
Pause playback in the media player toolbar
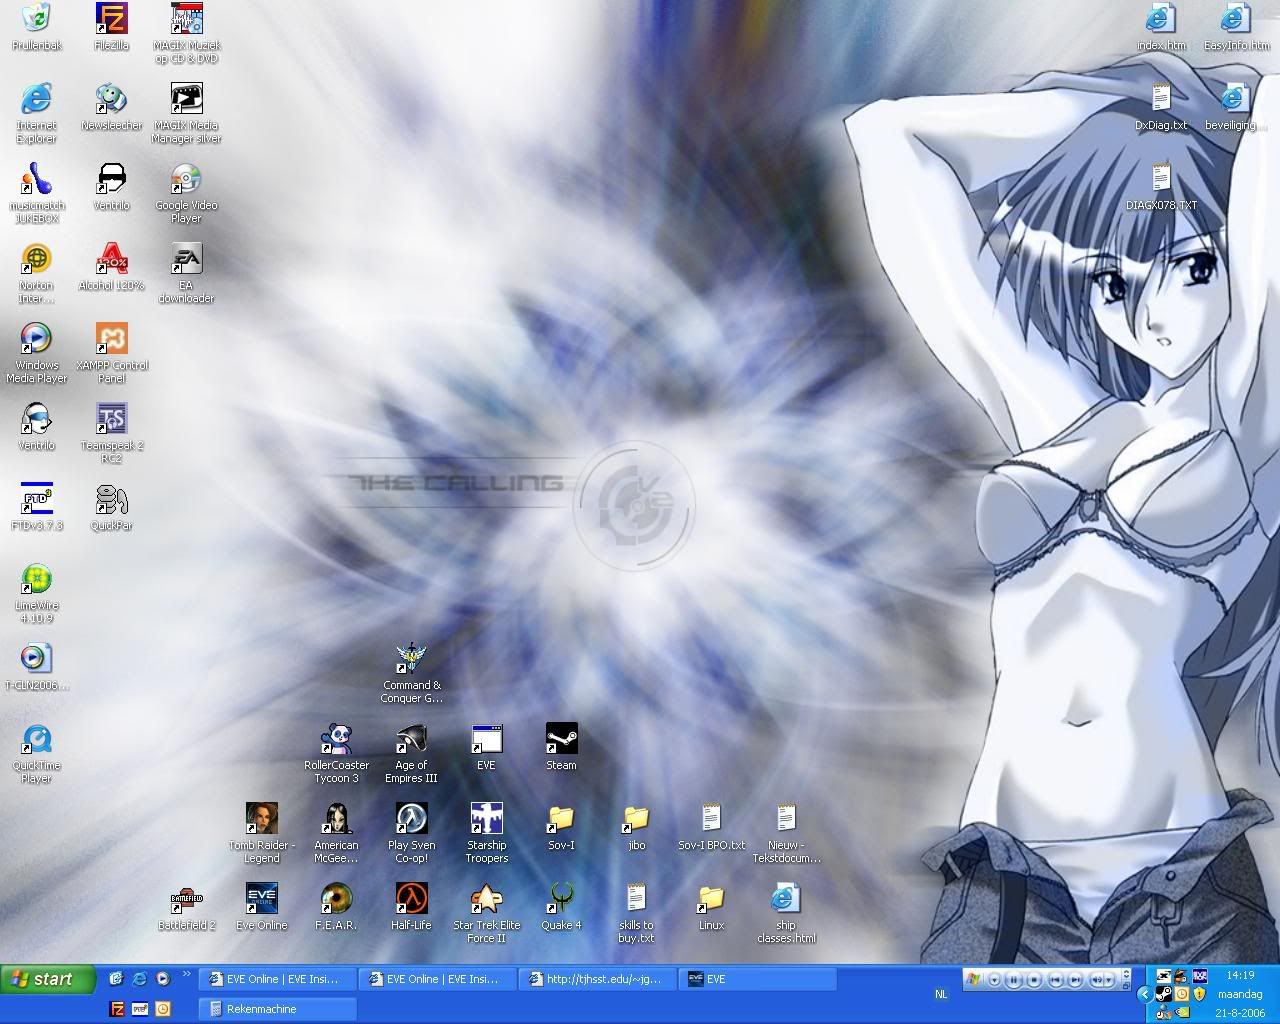tap(1012, 980)
